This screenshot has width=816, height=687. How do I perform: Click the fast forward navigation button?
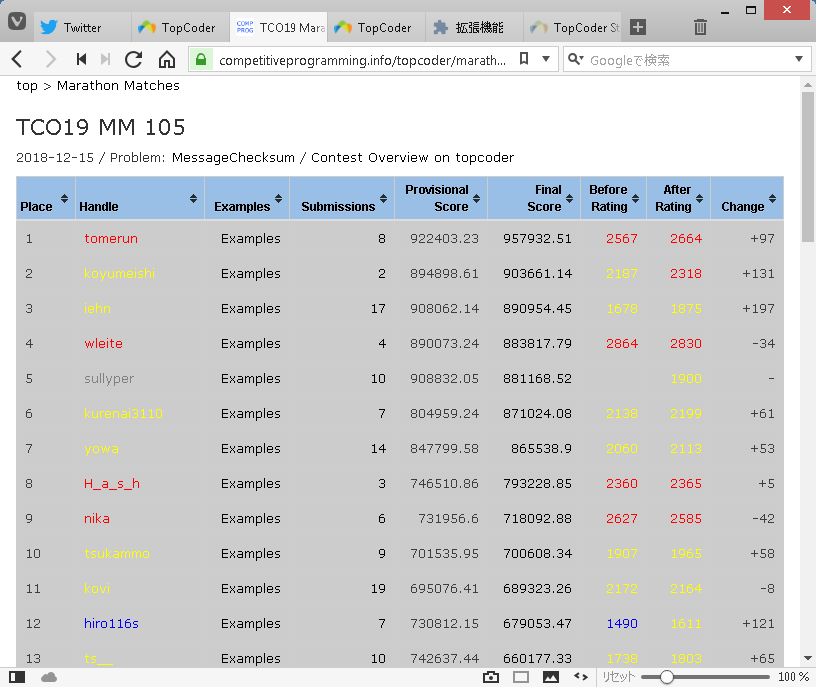(105, 59)
